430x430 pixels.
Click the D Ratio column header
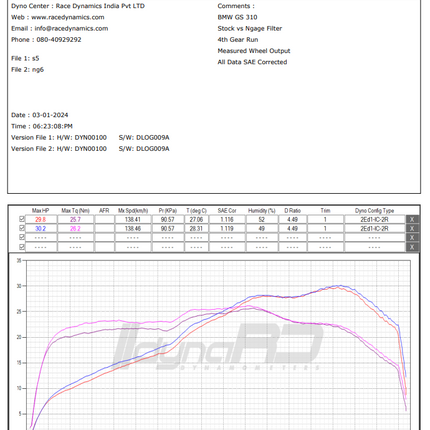pyautogui.click(x=292, y=211)
